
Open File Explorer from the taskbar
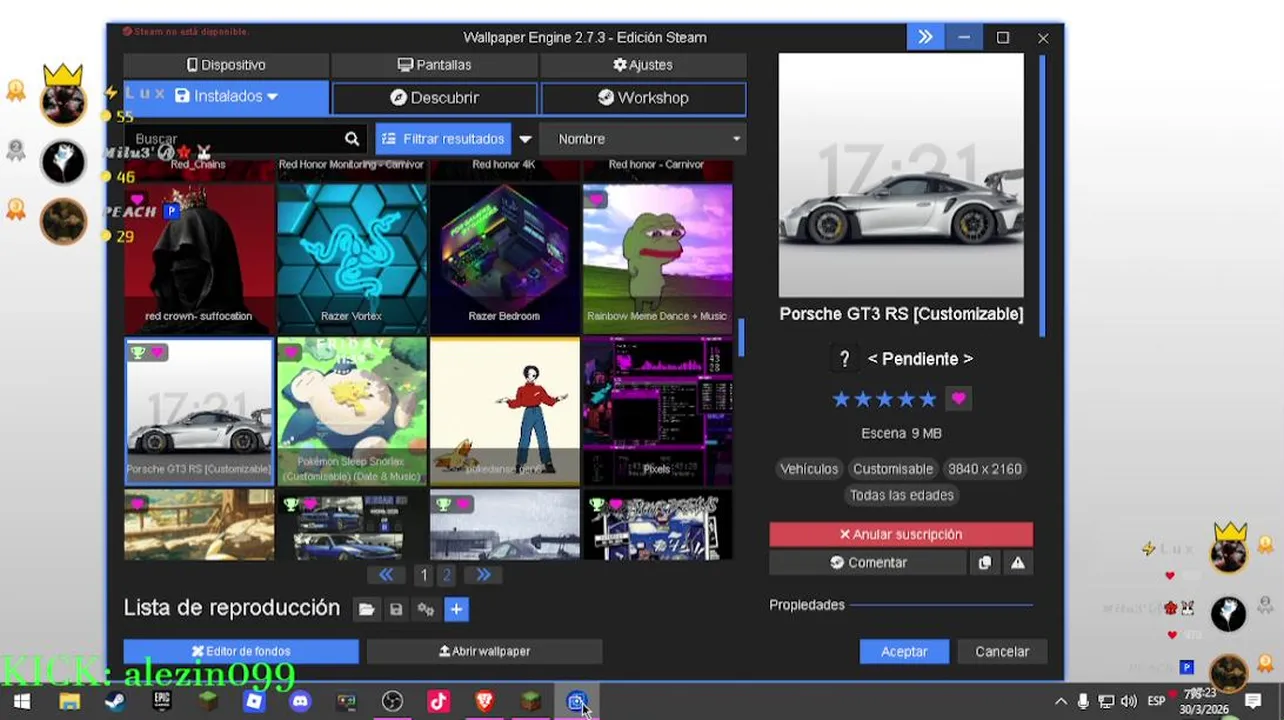69,702
